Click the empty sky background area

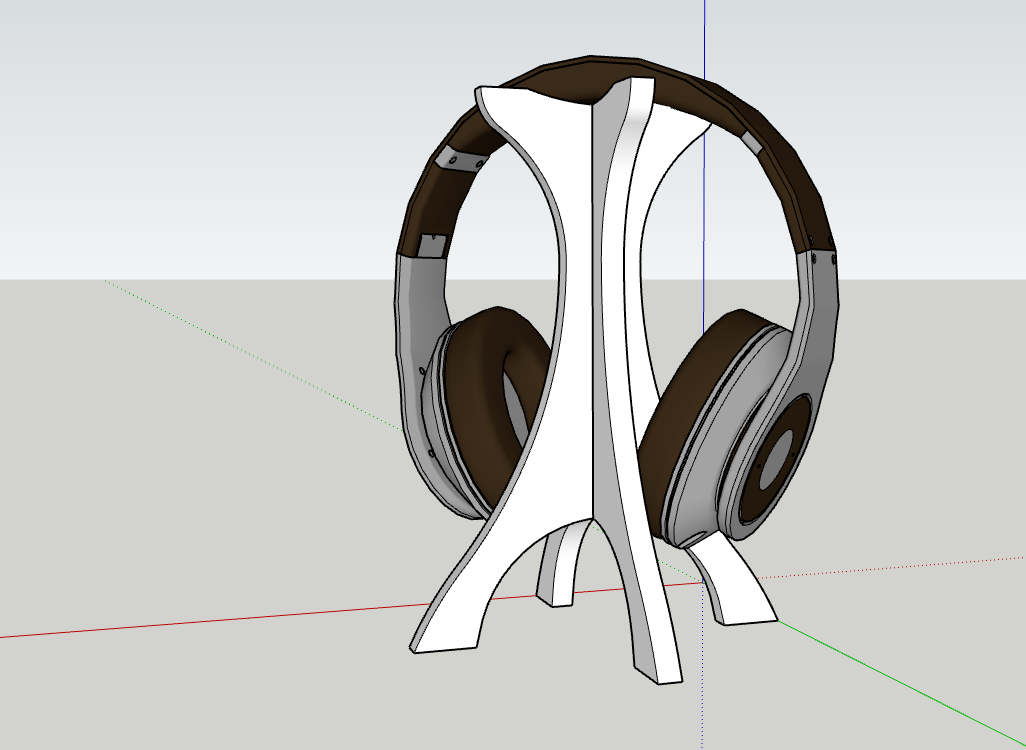[200, 120]
